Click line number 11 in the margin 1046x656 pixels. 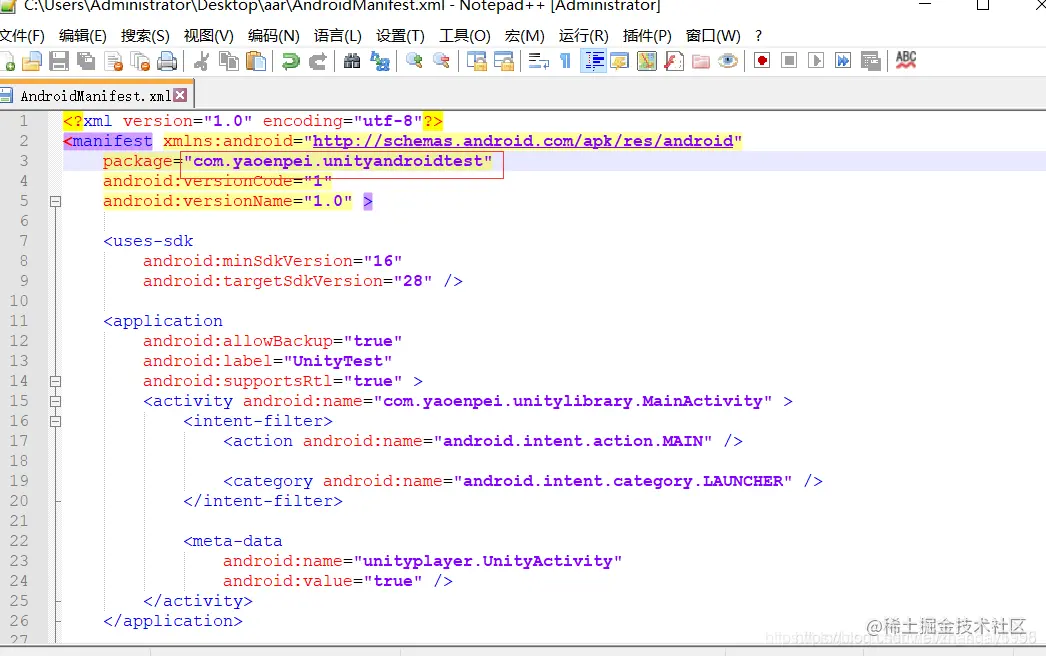point(19,321)
